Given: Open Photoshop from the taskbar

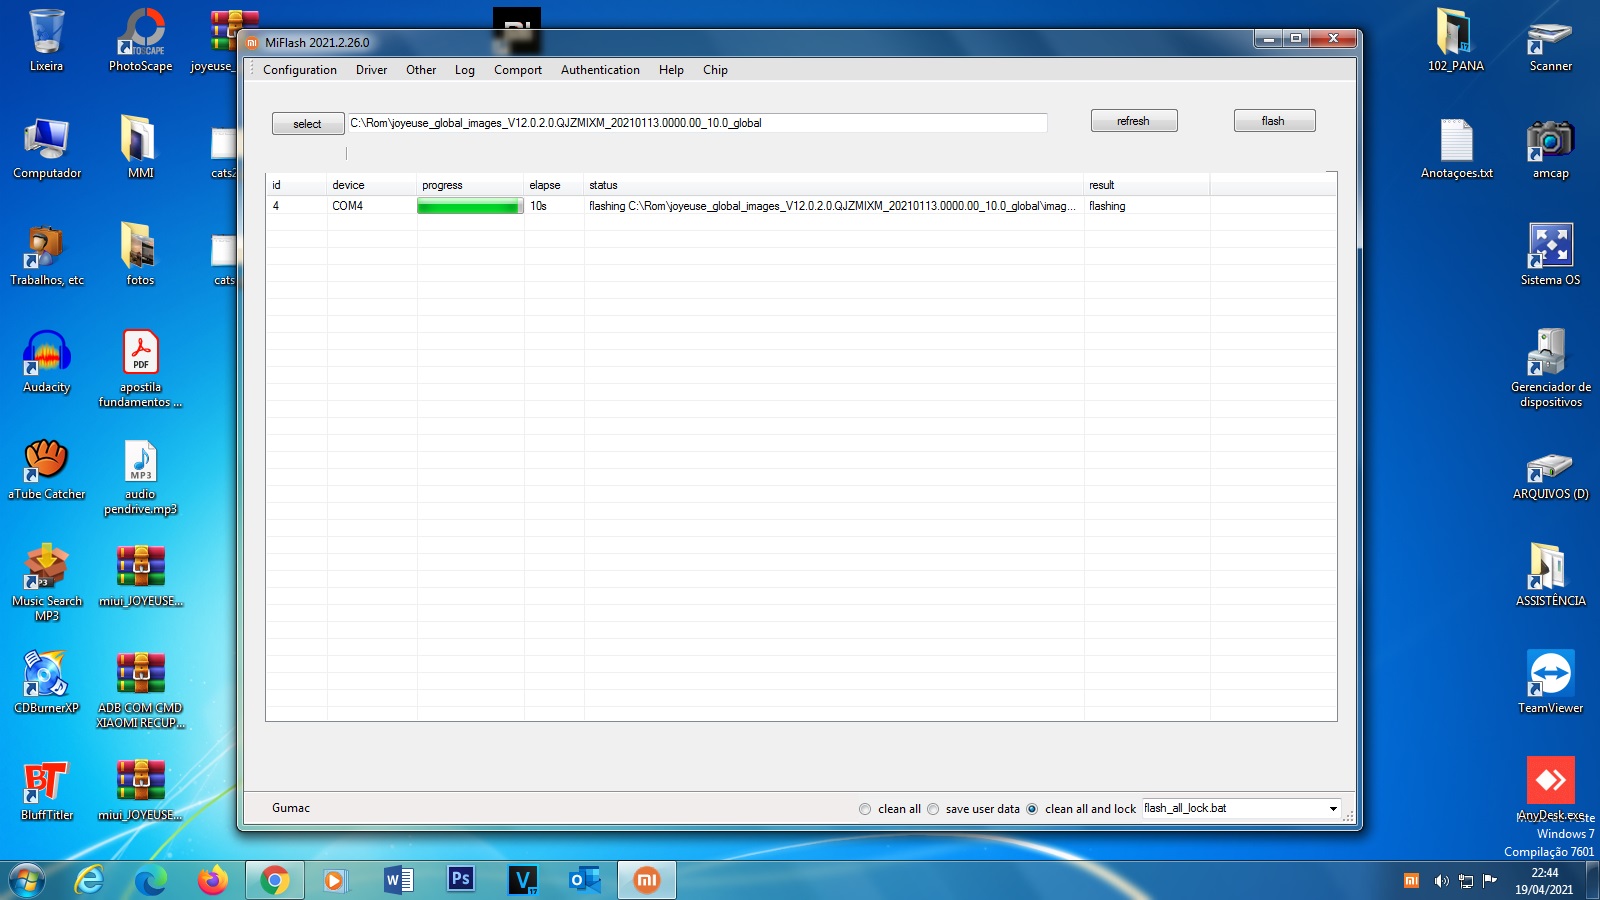Looking at the screenshot, I should 460,880.
